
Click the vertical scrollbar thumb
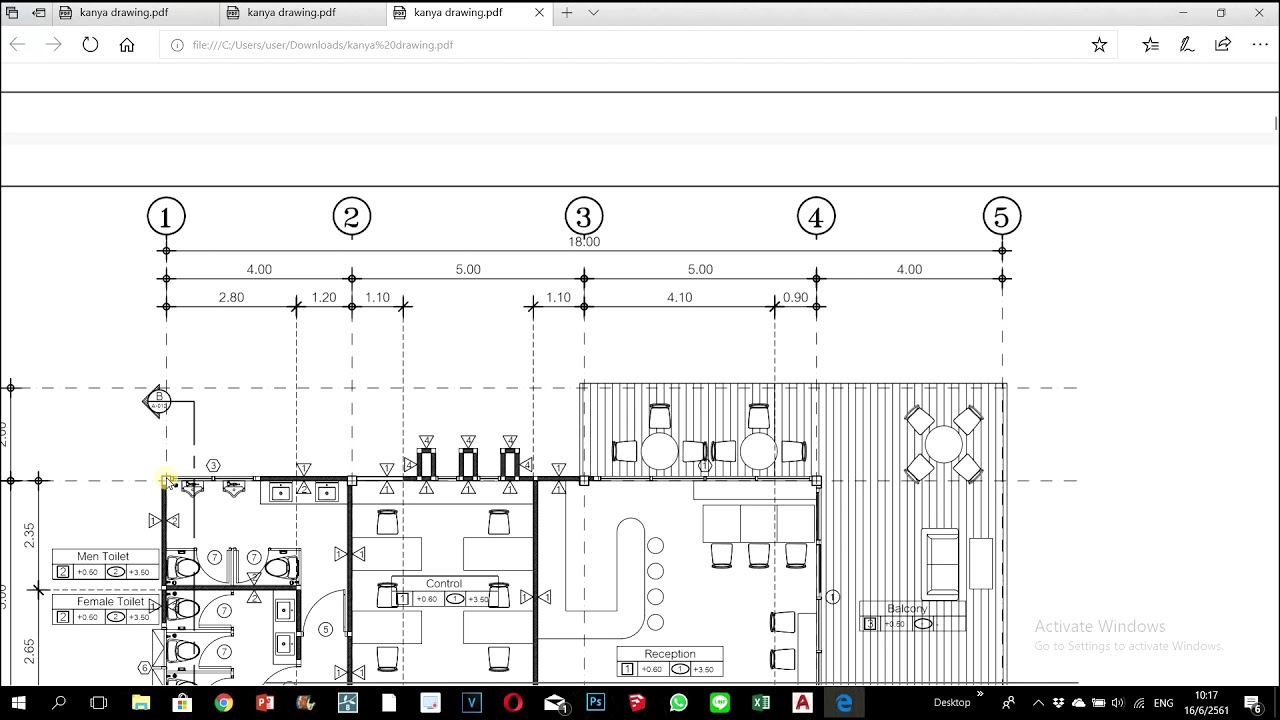tap(1276, 122)
